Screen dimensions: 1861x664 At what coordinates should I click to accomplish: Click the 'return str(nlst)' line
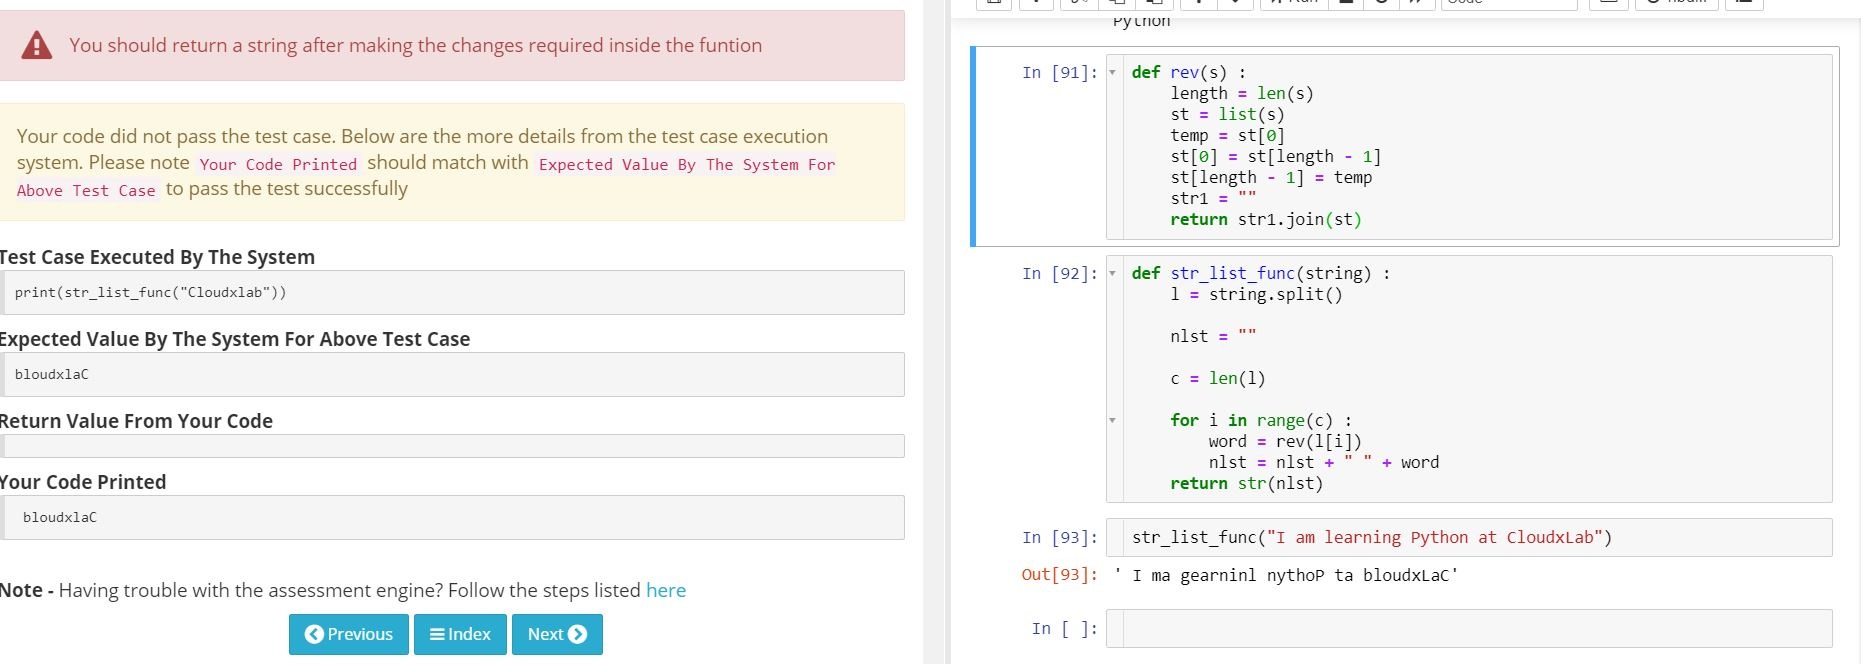[x=1246, y=483]
